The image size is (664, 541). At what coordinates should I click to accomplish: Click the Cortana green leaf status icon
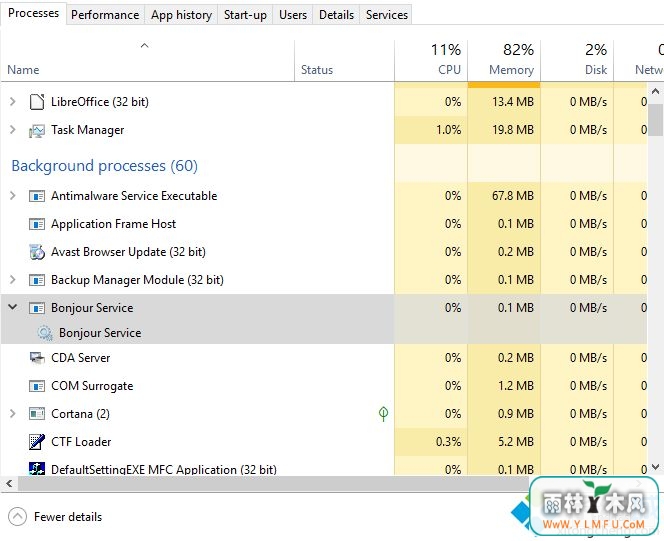pyautogui.click(x=383, y=414)
